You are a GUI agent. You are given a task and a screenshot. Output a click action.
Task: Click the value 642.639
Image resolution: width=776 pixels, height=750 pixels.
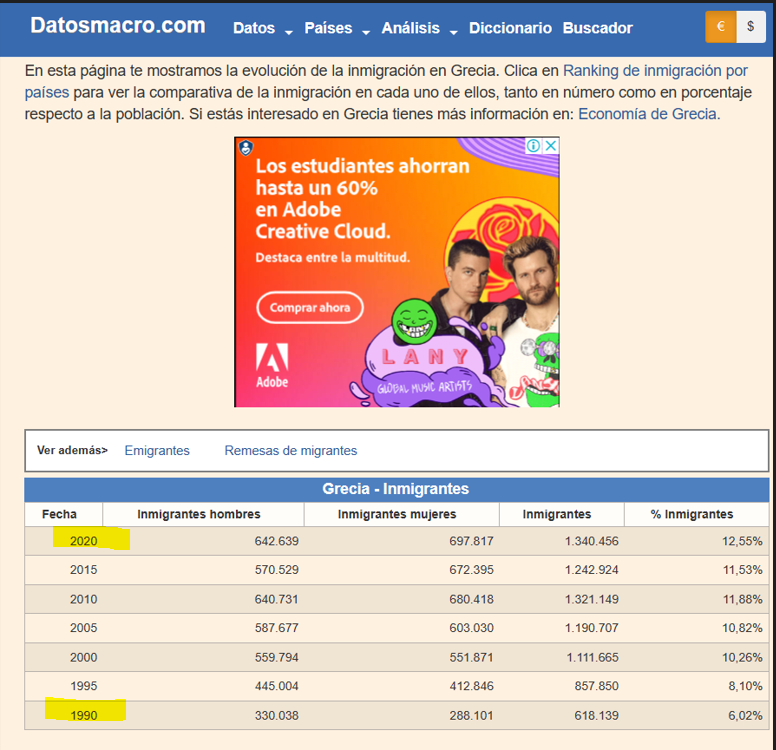277,541
